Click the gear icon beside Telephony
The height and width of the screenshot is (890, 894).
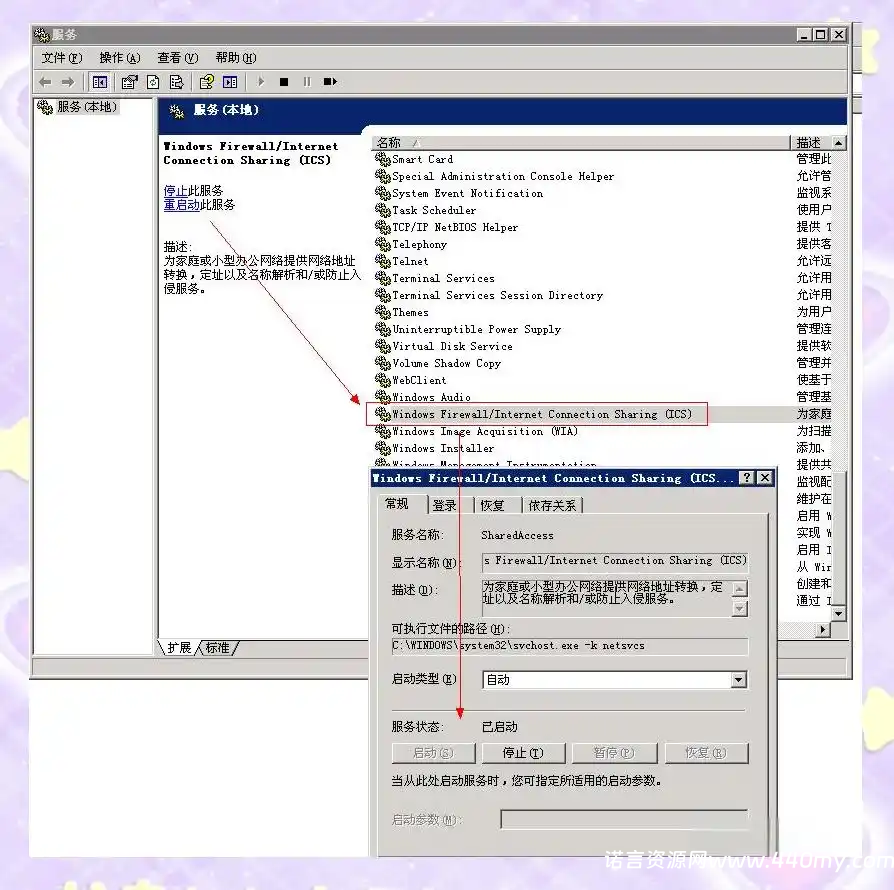(383, 244)
